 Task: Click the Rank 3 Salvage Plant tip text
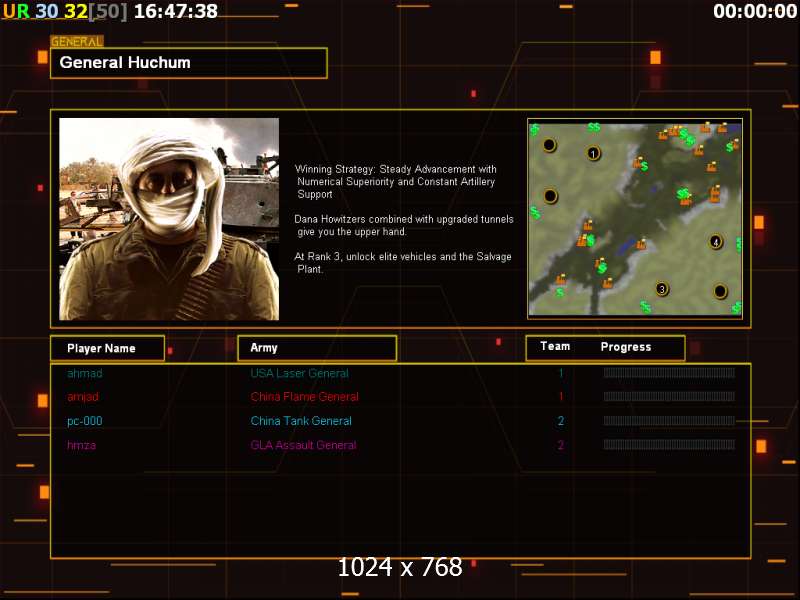(403, 263)
